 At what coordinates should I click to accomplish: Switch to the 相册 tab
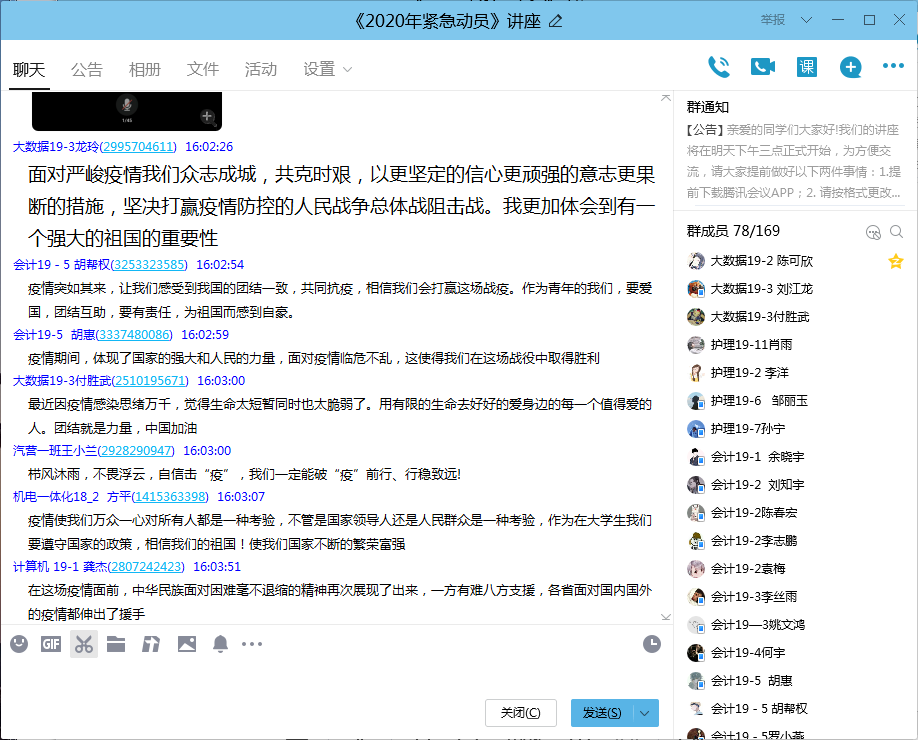point(145,69)
